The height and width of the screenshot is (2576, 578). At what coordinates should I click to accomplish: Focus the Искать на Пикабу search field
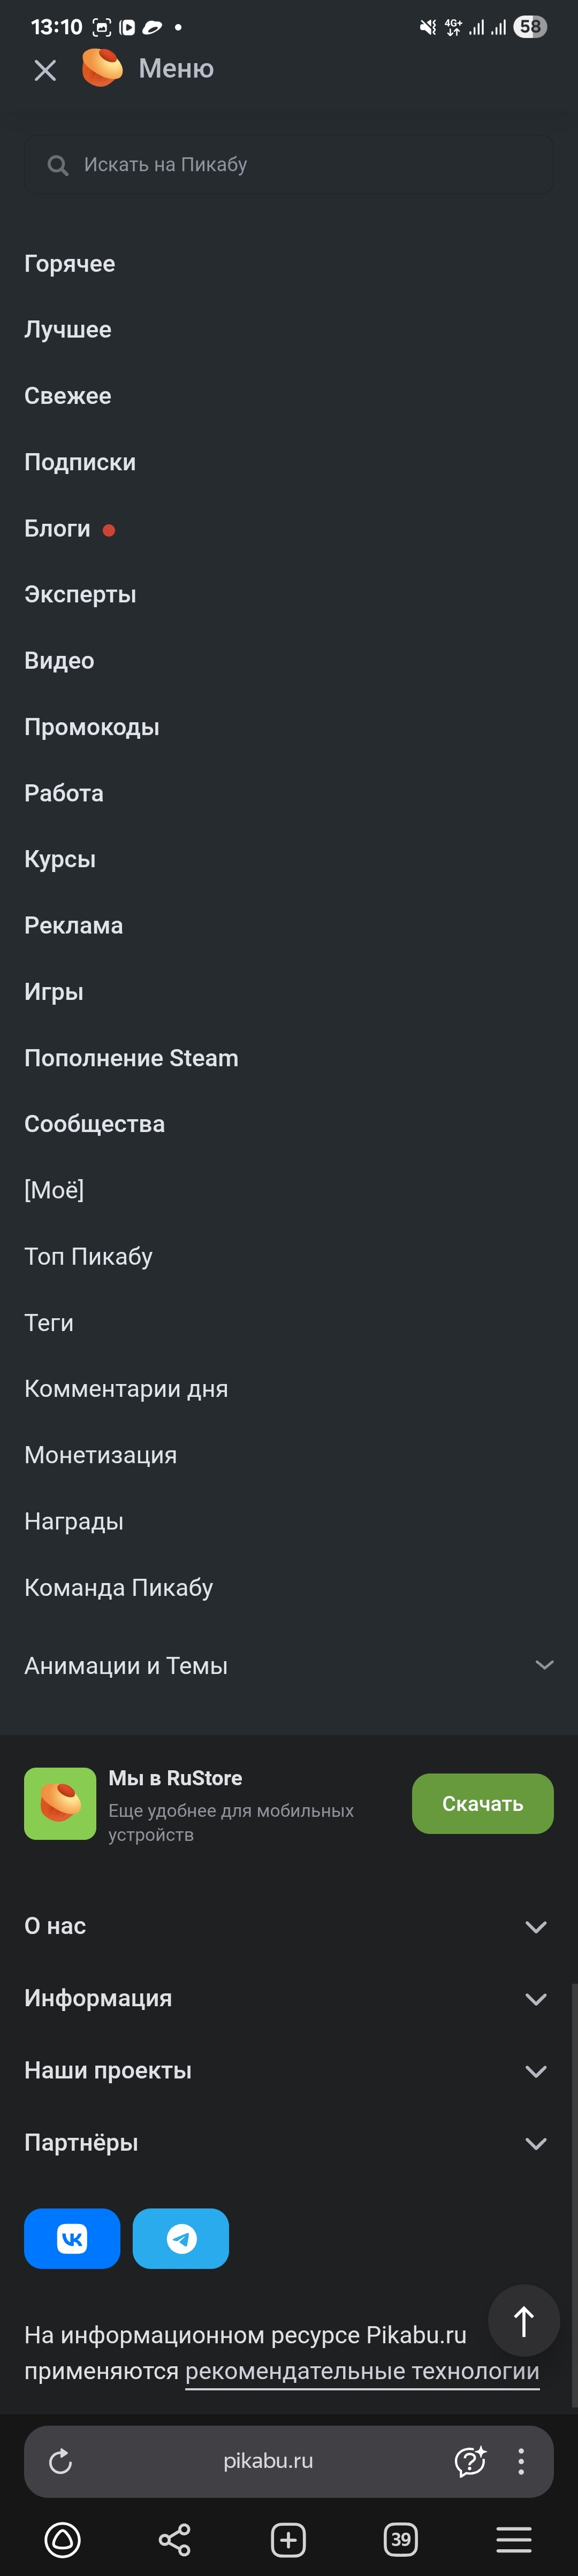289,165
